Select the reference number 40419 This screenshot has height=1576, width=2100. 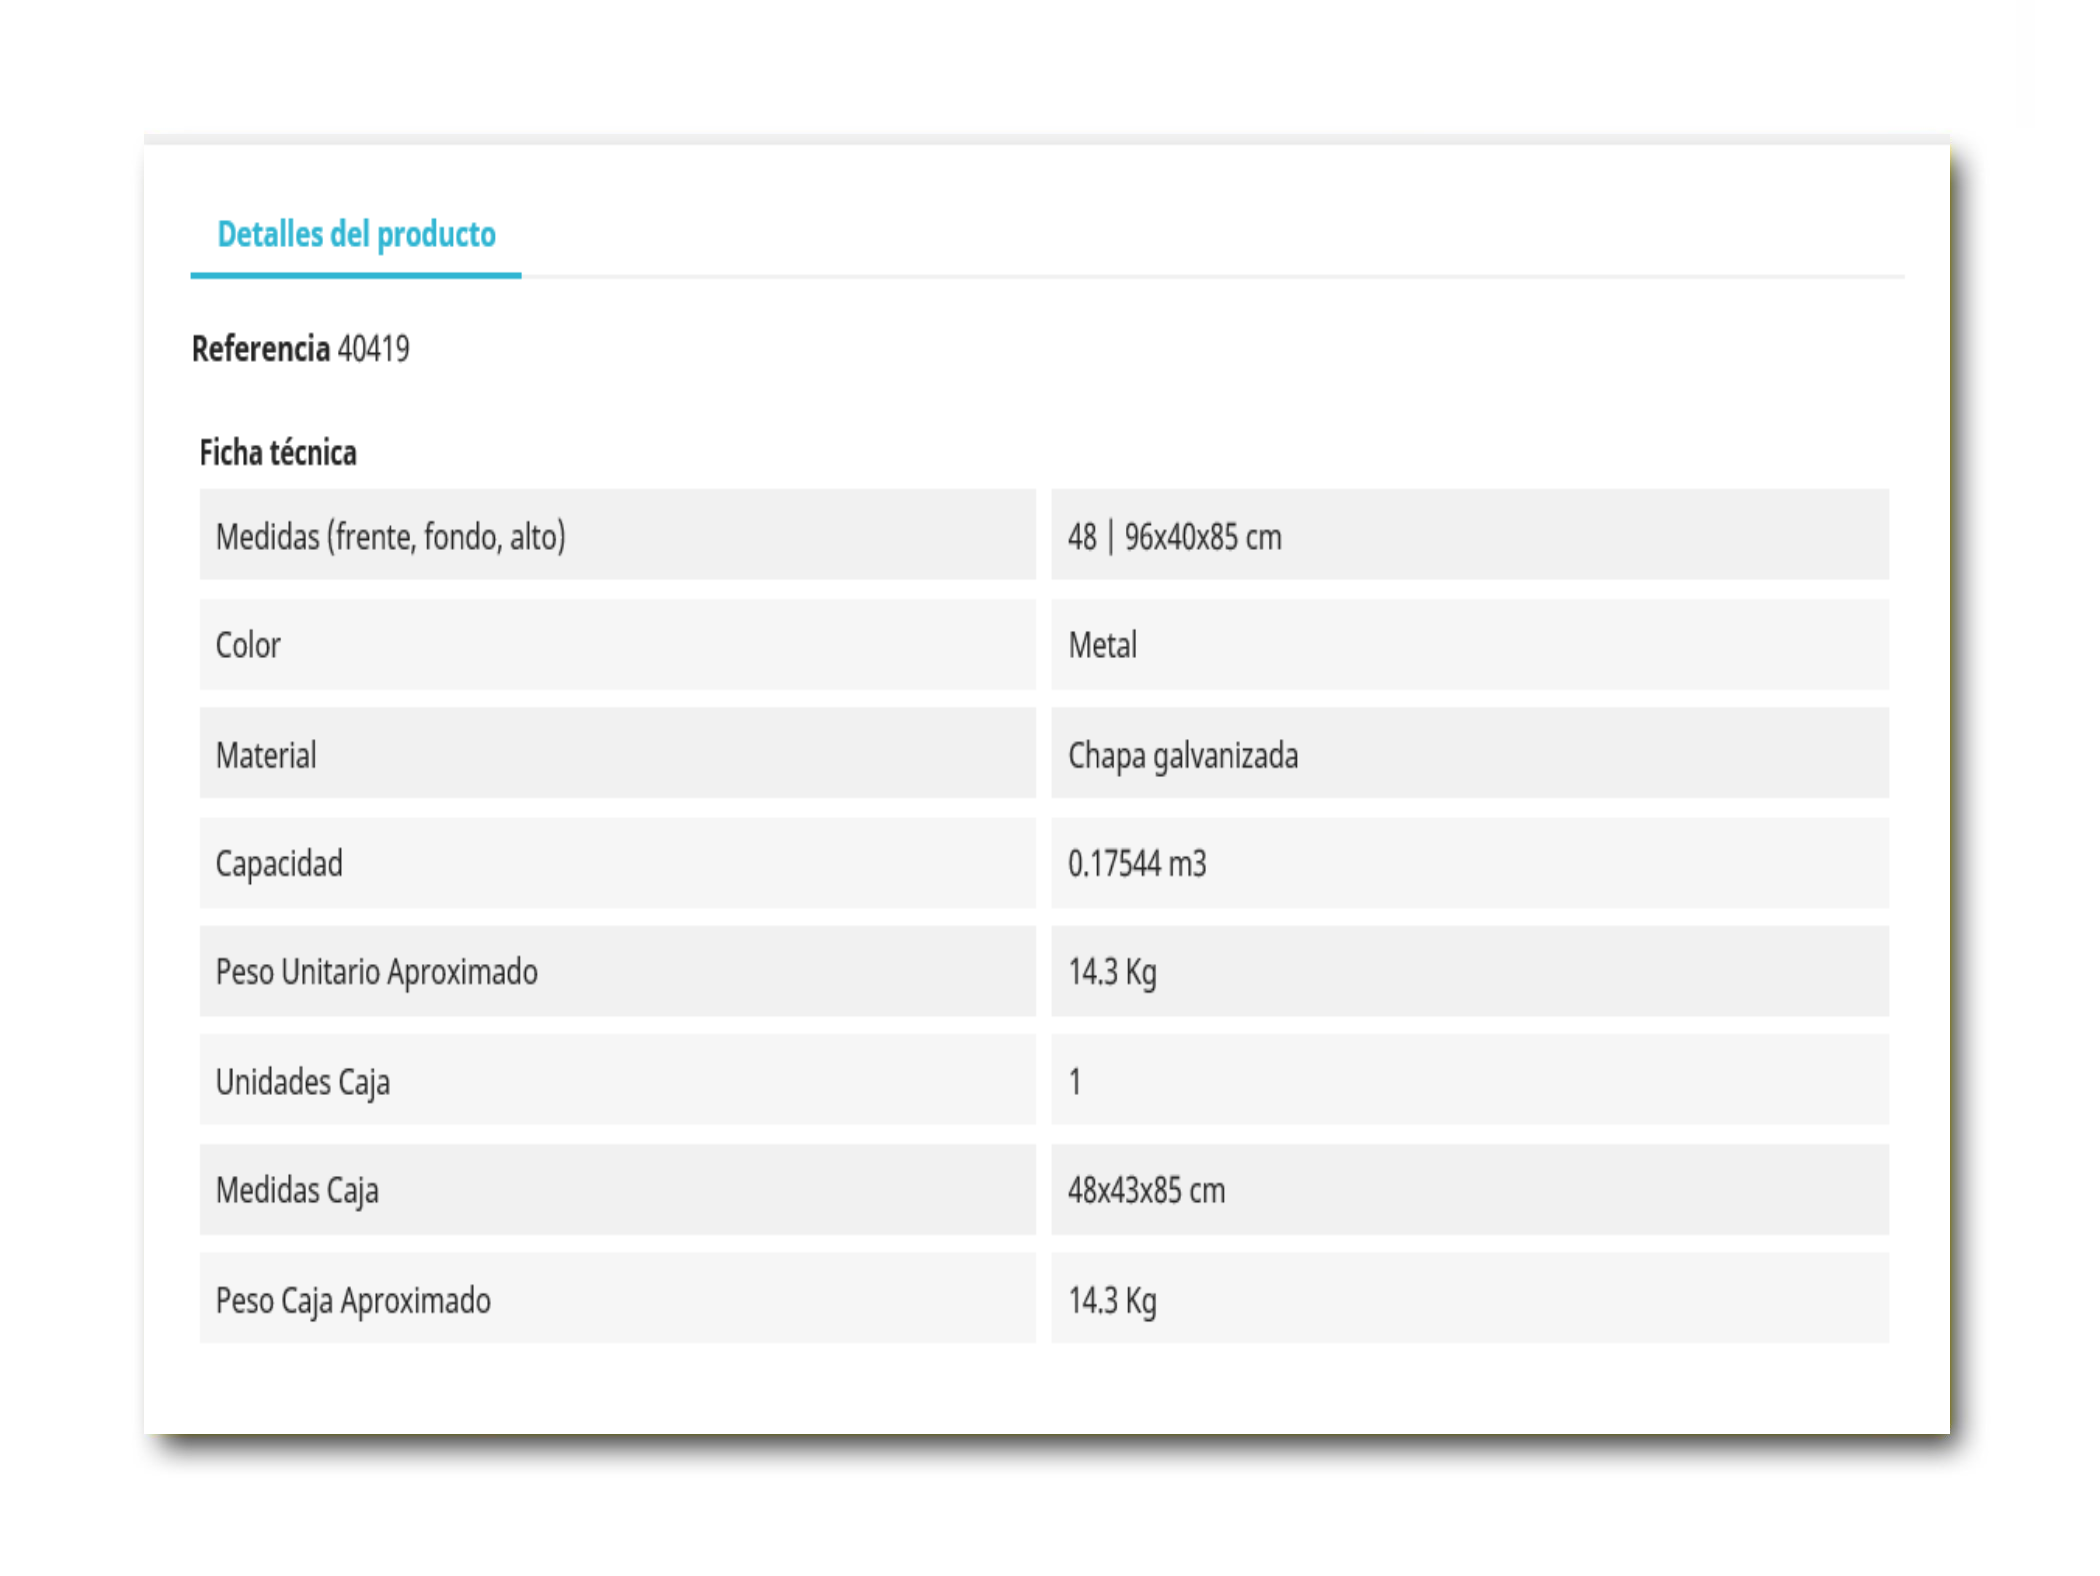(x=373, y=349)
